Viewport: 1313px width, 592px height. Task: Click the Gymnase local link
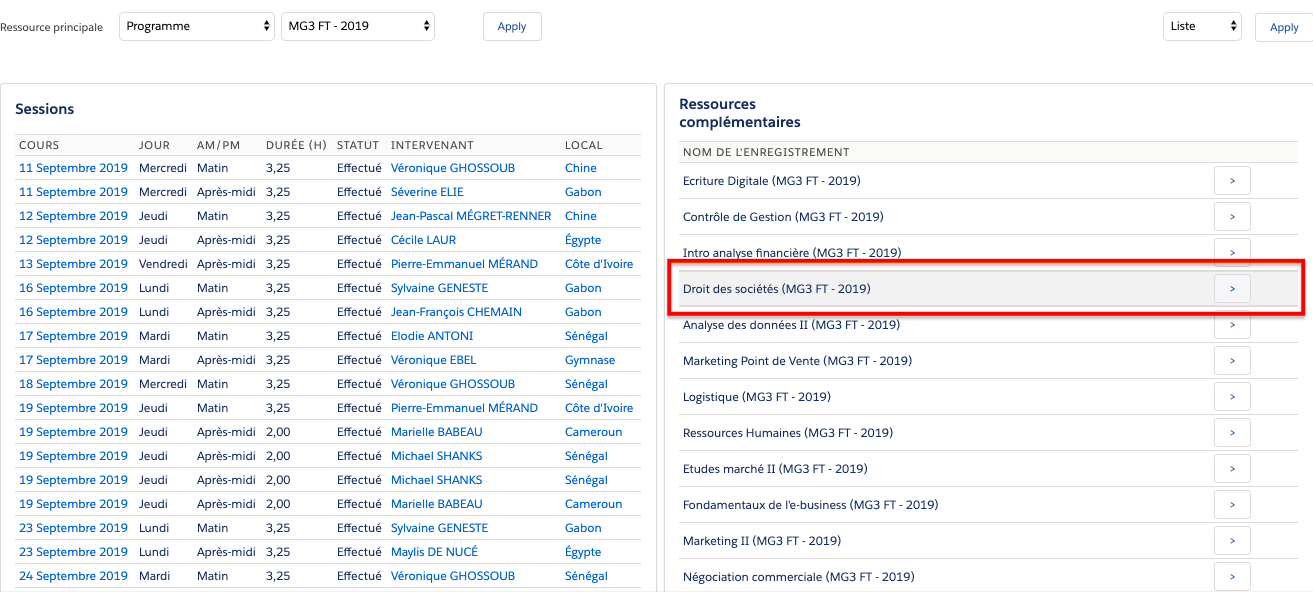(x=589, y=360)
